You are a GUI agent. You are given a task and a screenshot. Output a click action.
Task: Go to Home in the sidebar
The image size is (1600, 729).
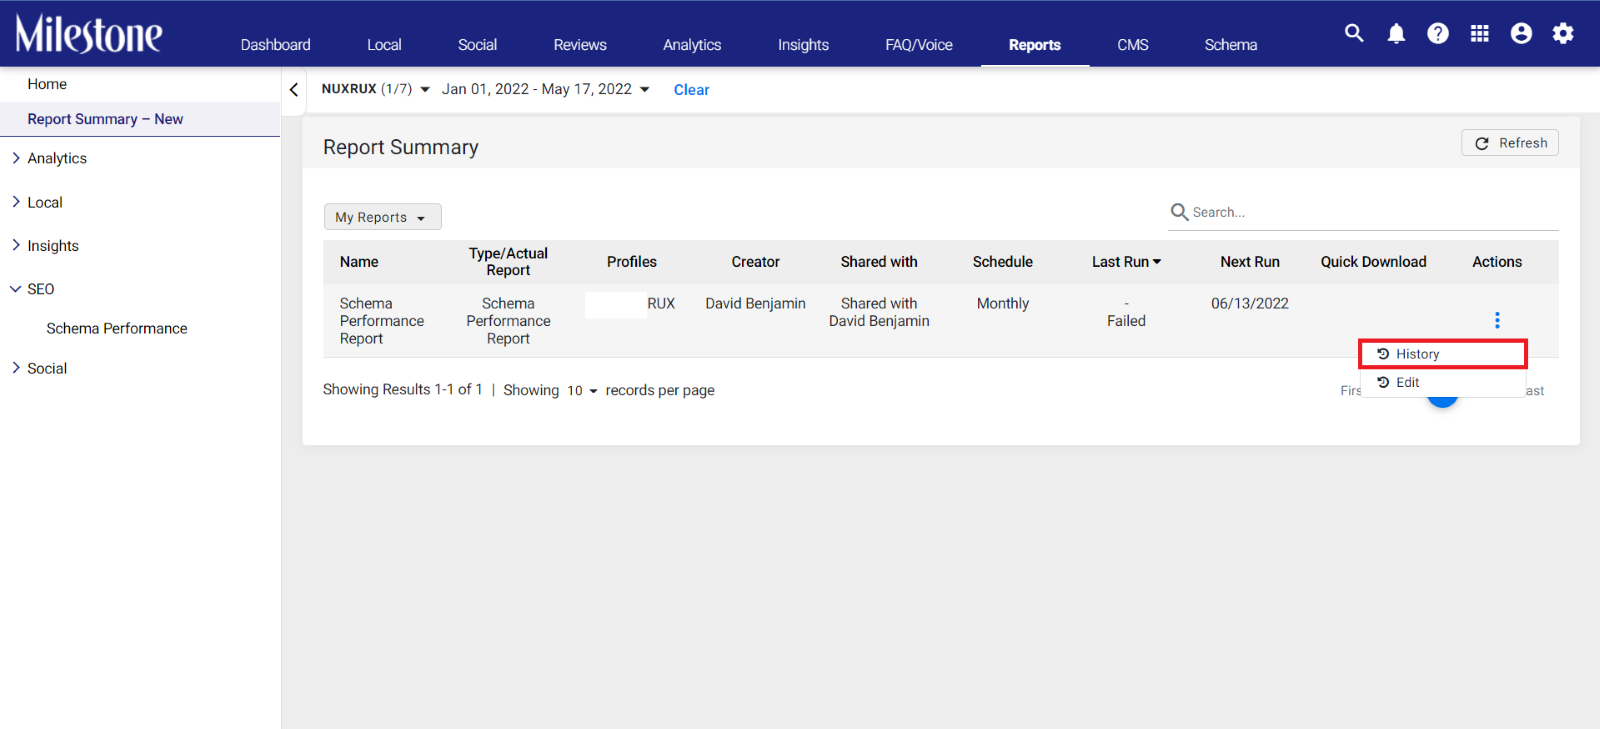pyautogui.click(x=47, y=84)
